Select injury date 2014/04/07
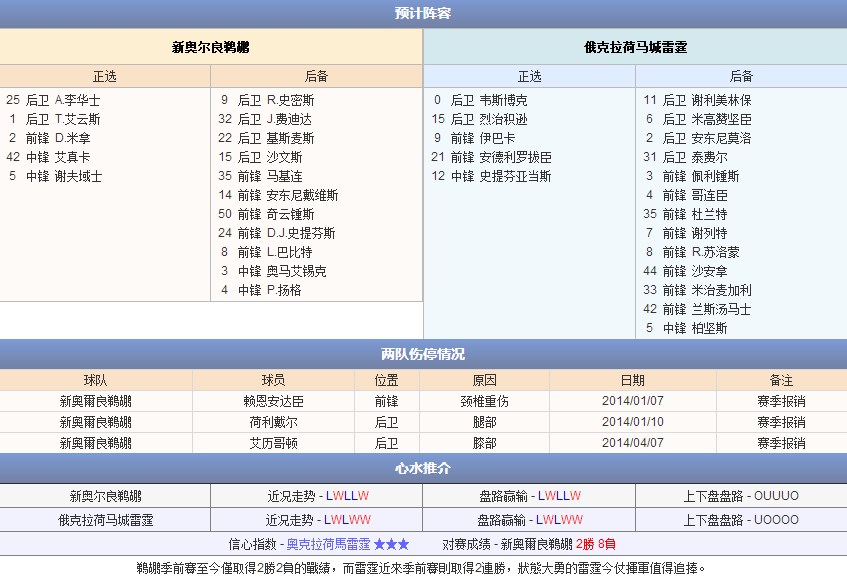This screenshot has width=847, height=579. (x=633, y=443)
